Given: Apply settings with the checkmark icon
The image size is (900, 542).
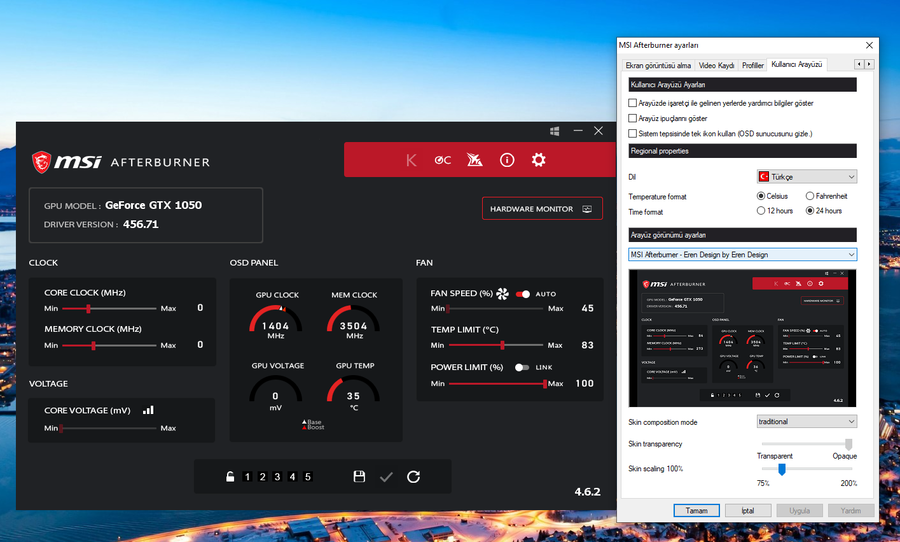Looking at the screenshot, I should pyautogui.click(x=386, y=477).
